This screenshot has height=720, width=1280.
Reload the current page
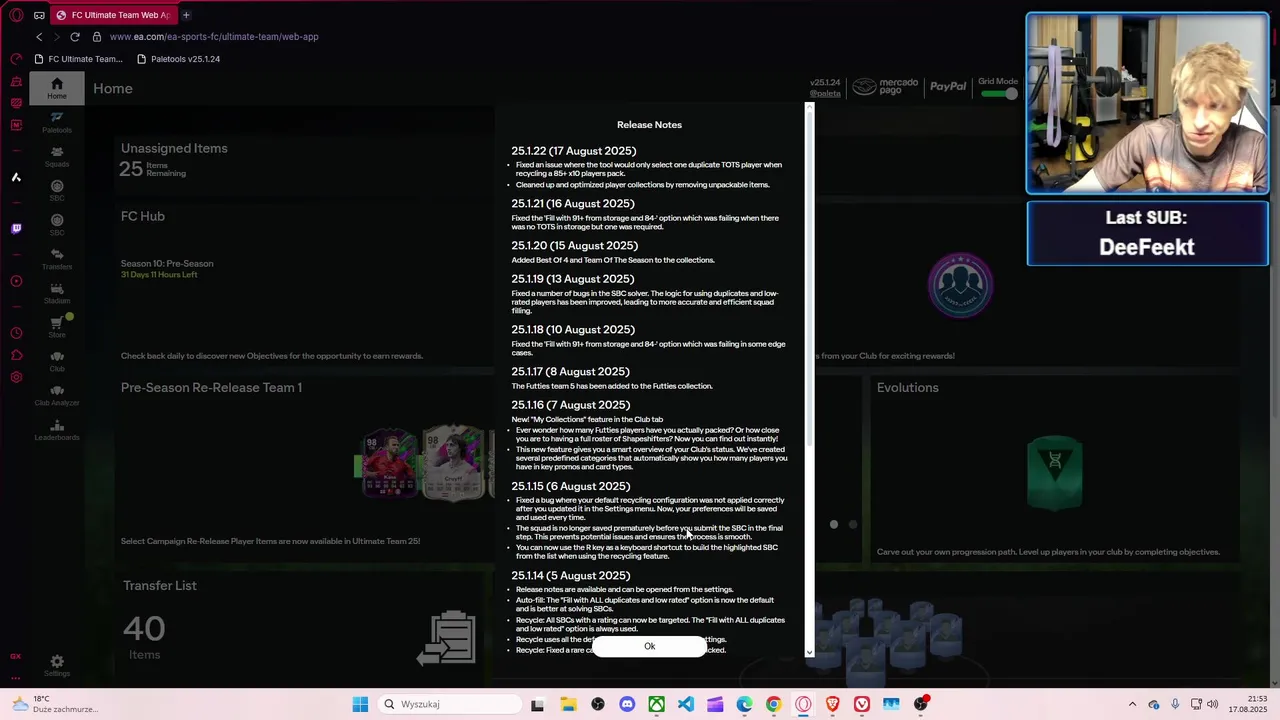(75, 37)
